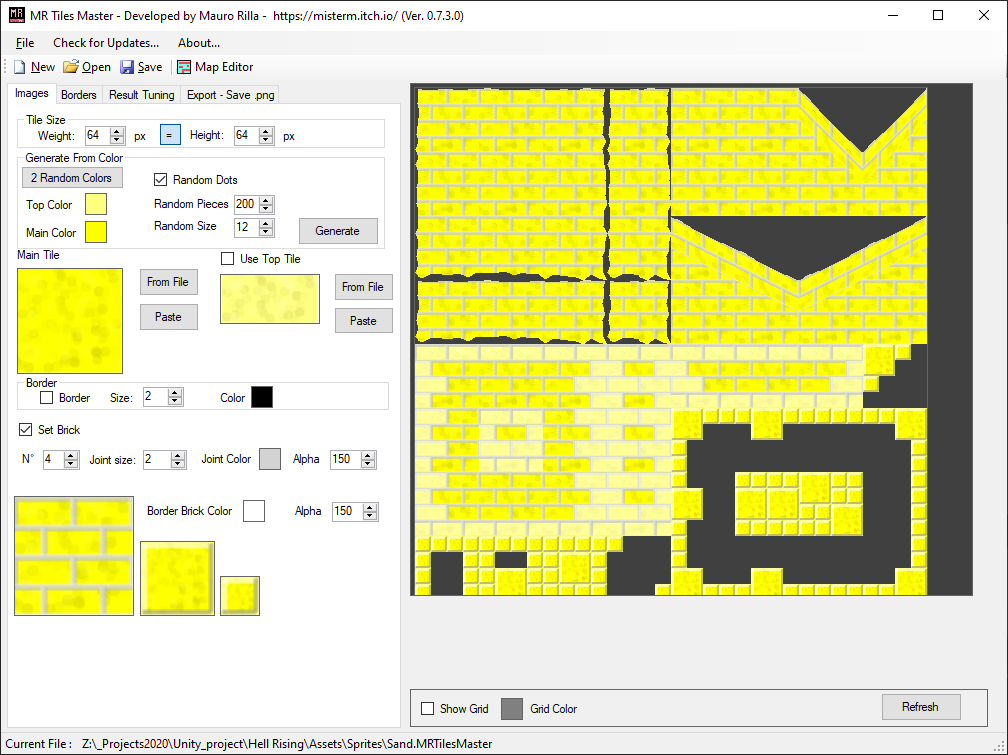The width and height of the screenshot is (1008, 755).
Task: Click the medium bordered tile preview
Action: (x=177, y=578)
